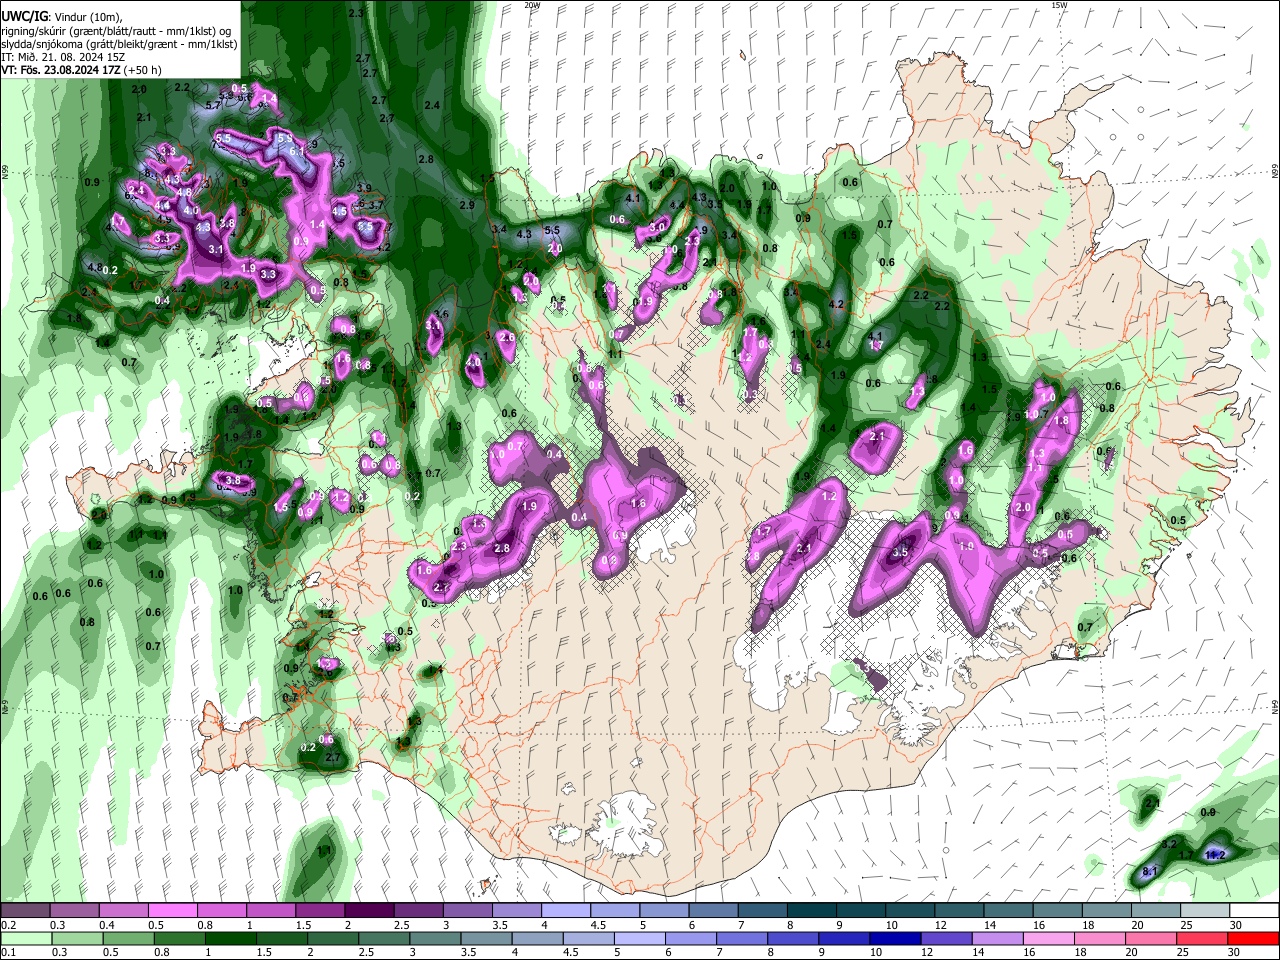The image size is (1280, 960).
Task: Click the white swatch labeled 30 on upper scale
Action: coord(1252,911)
